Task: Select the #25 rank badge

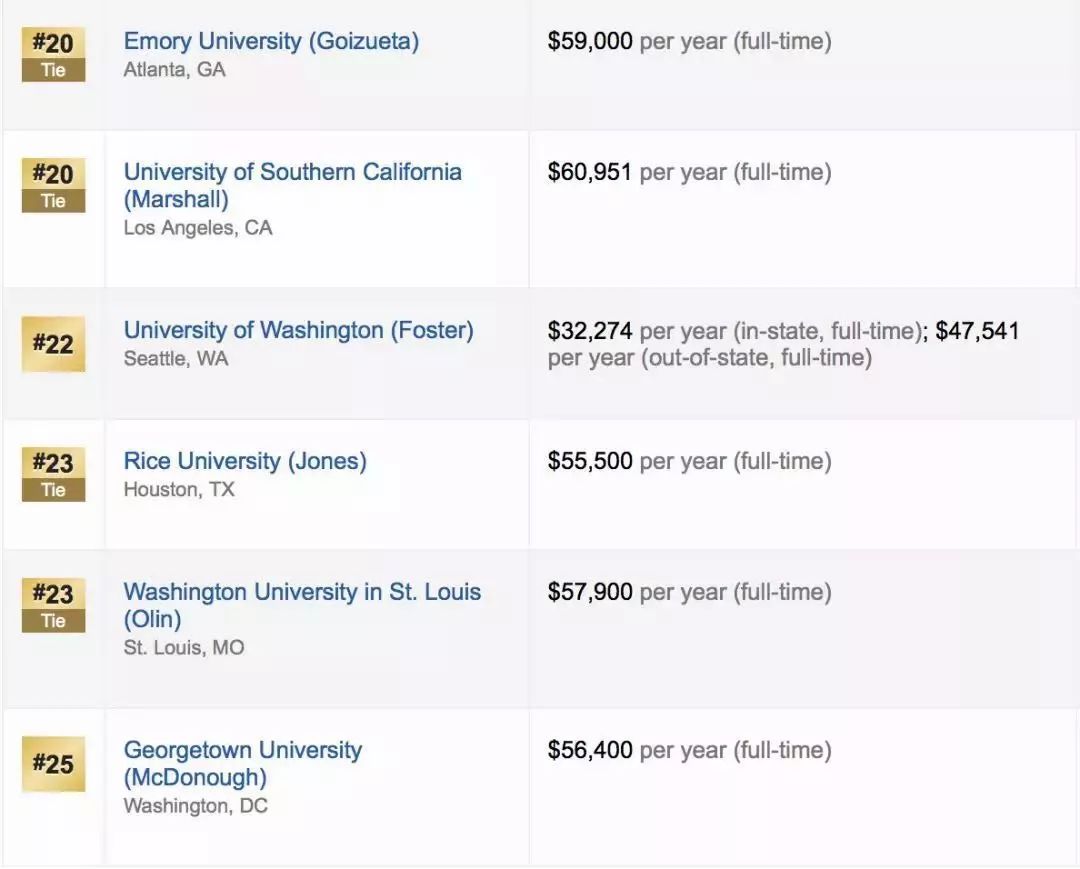Action: pos(53,765)
